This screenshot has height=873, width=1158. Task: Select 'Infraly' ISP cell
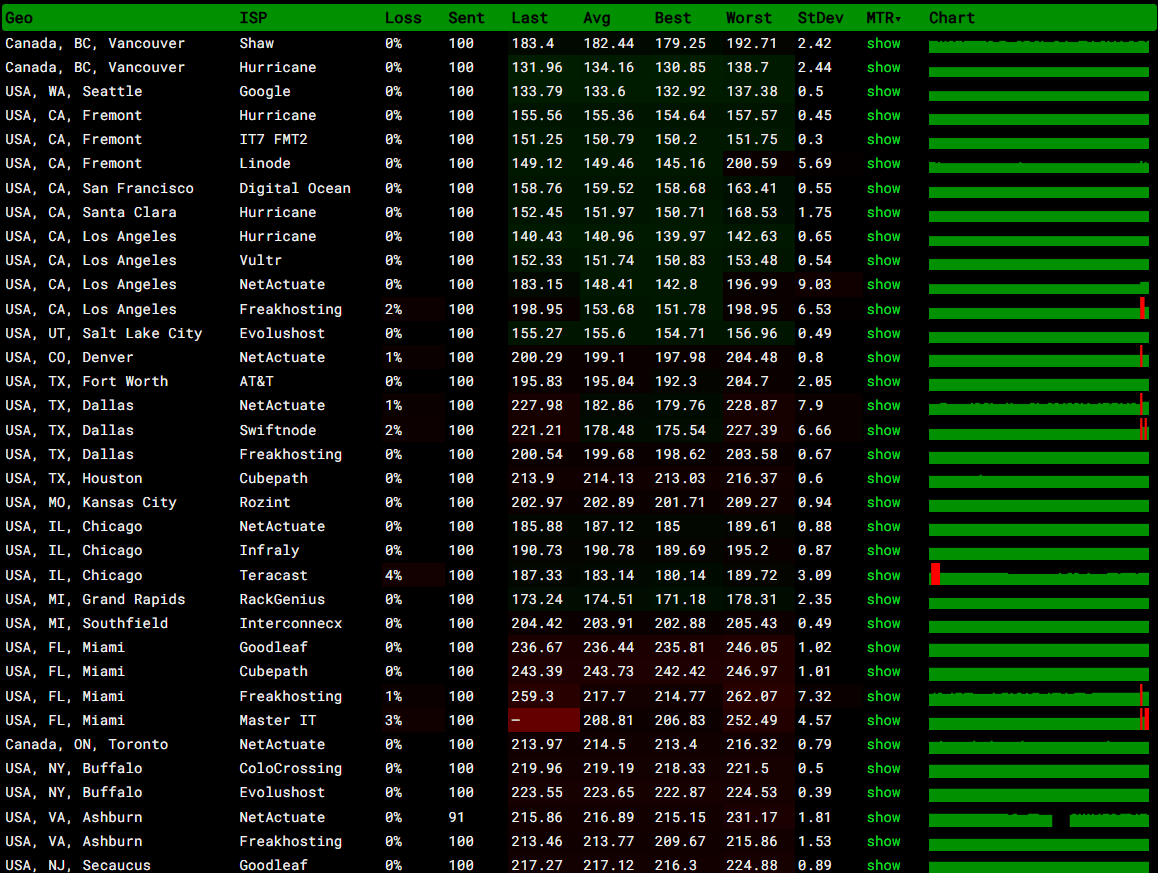point(269,550)
